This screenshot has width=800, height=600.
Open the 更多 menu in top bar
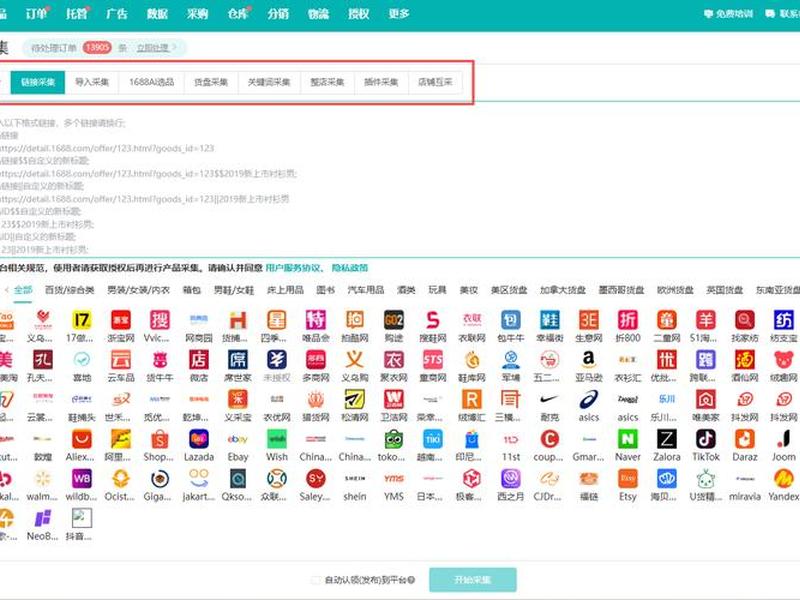(398, 14)
